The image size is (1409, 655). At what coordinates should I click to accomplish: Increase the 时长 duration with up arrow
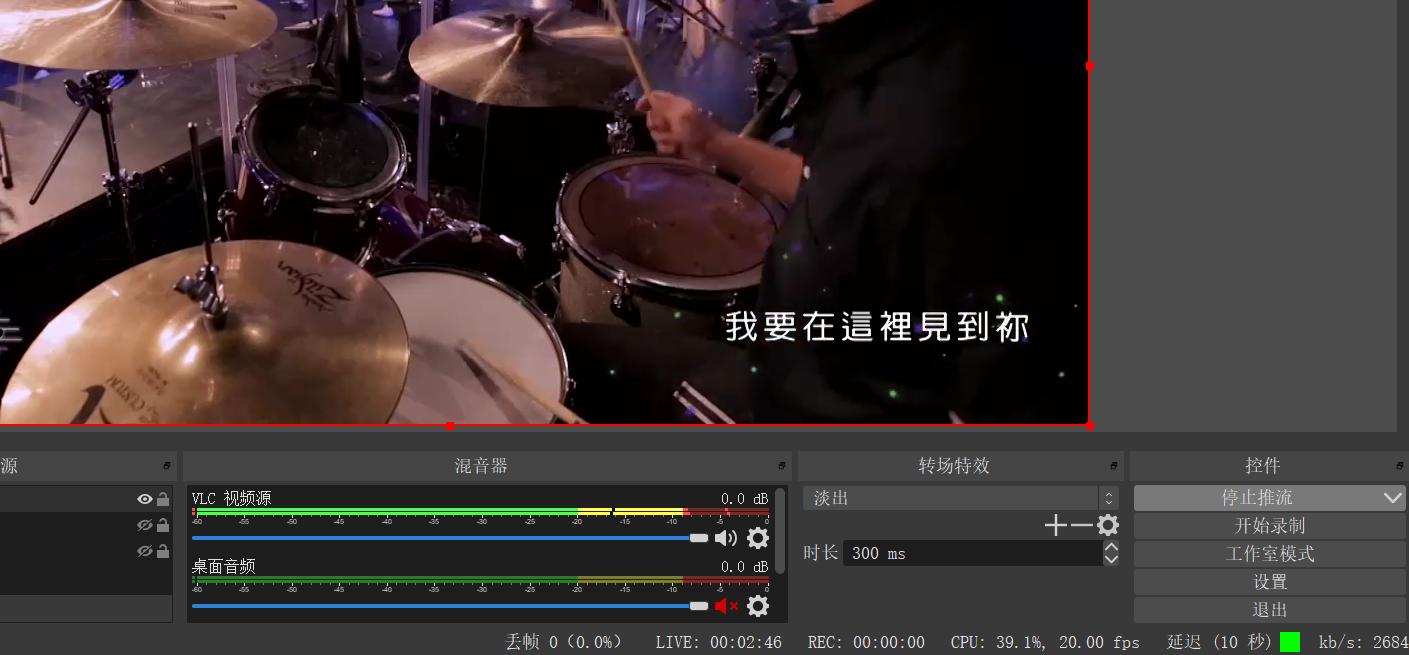pyautogui.click(x=1111, y=547)
